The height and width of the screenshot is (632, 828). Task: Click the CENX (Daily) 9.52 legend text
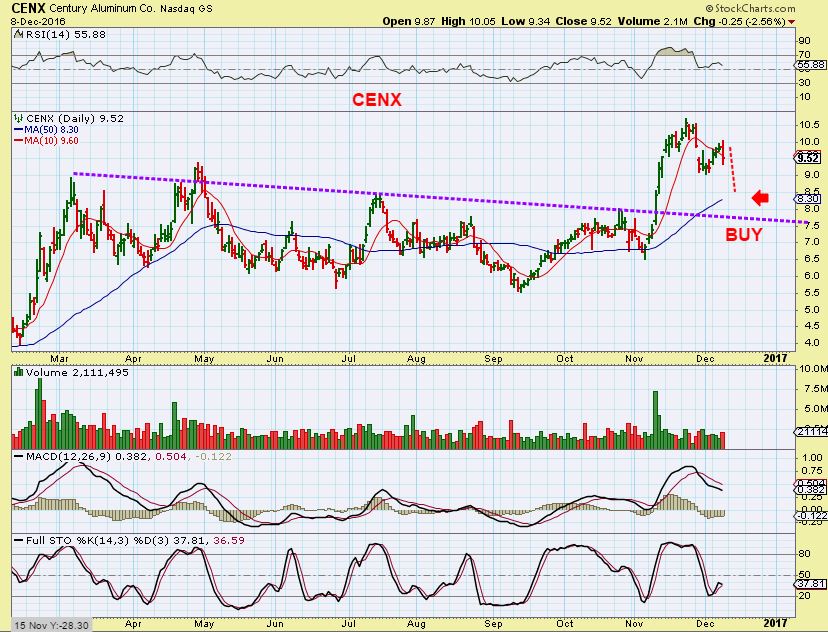pos(75,118)
